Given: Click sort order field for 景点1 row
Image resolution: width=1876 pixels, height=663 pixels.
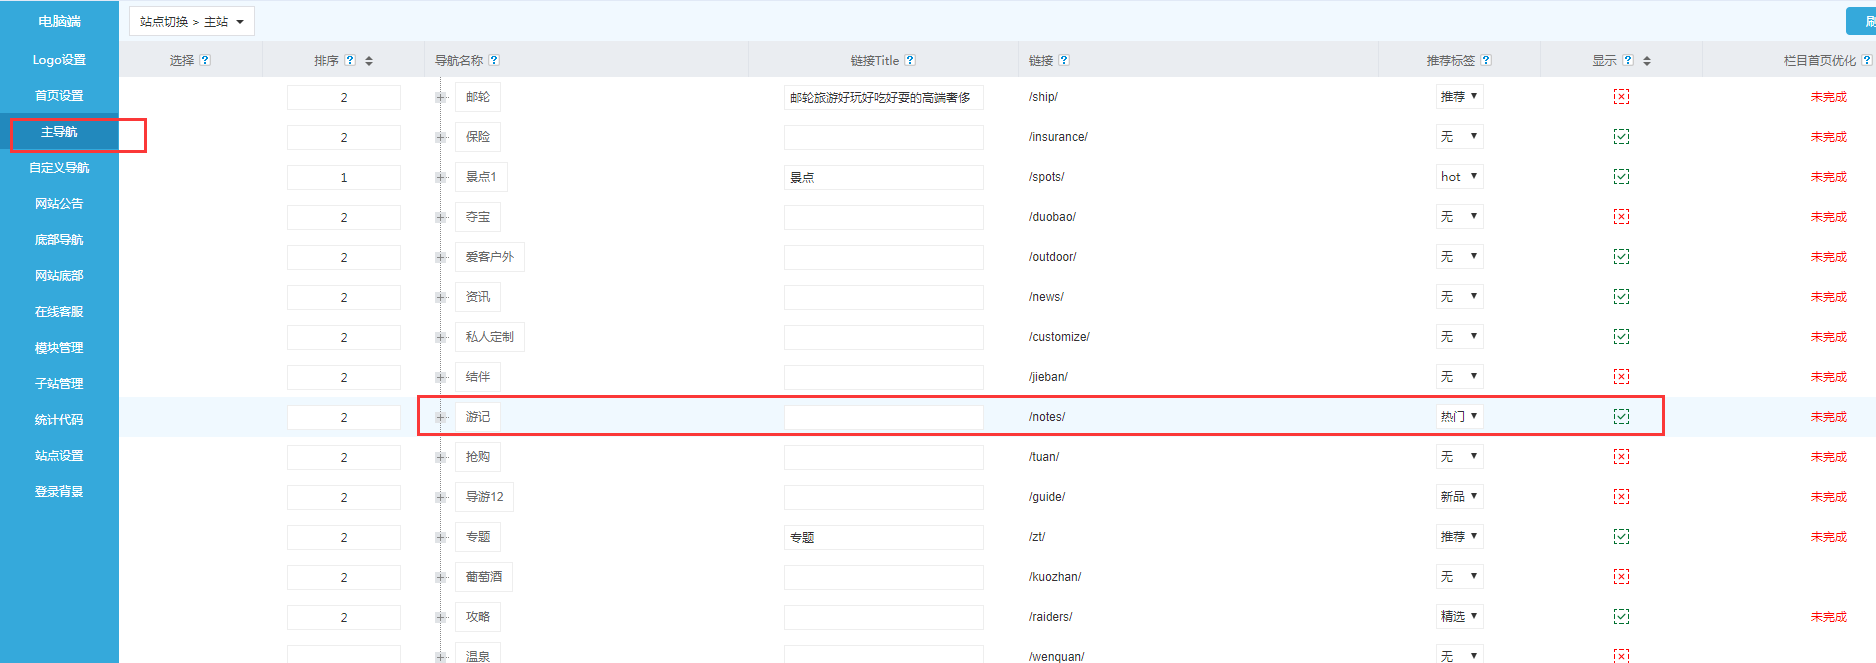Looking at the screenshot, I should [x=343, y=177].
